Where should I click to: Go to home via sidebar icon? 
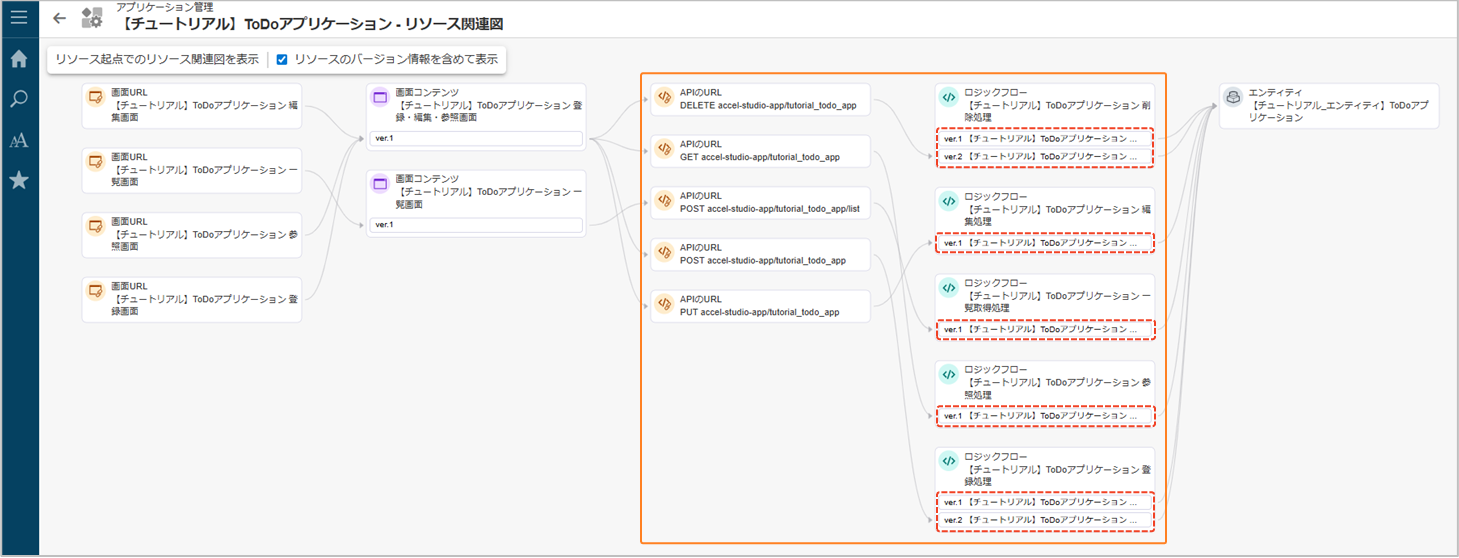tap(19, 59)
